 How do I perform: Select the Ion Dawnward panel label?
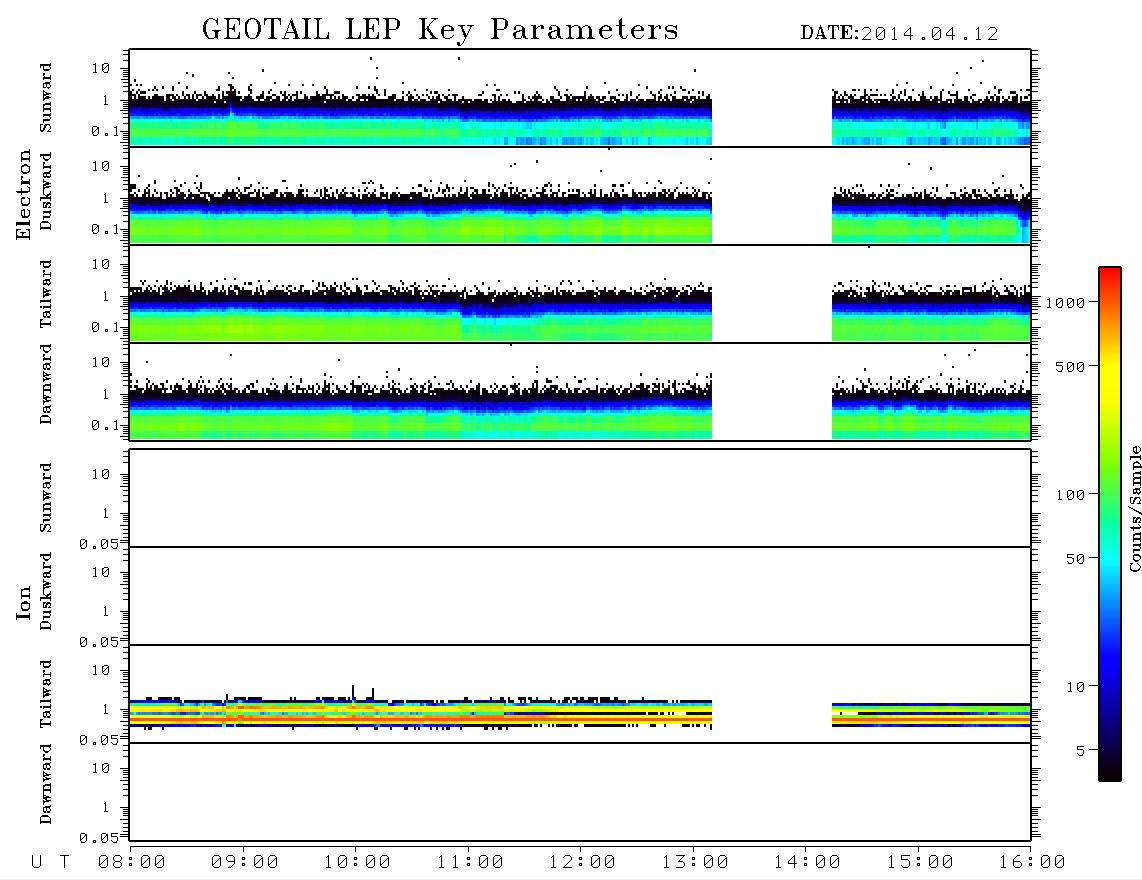(x=46, y=784)
